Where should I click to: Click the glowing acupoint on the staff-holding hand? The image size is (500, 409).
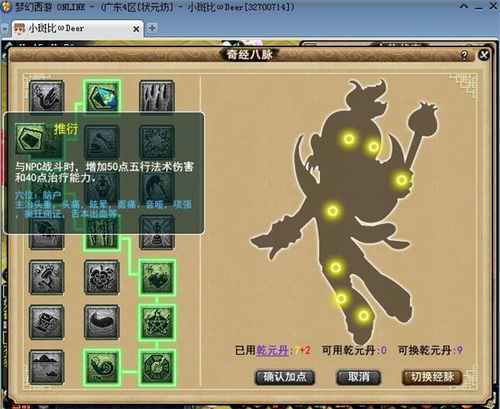(402, 180)
